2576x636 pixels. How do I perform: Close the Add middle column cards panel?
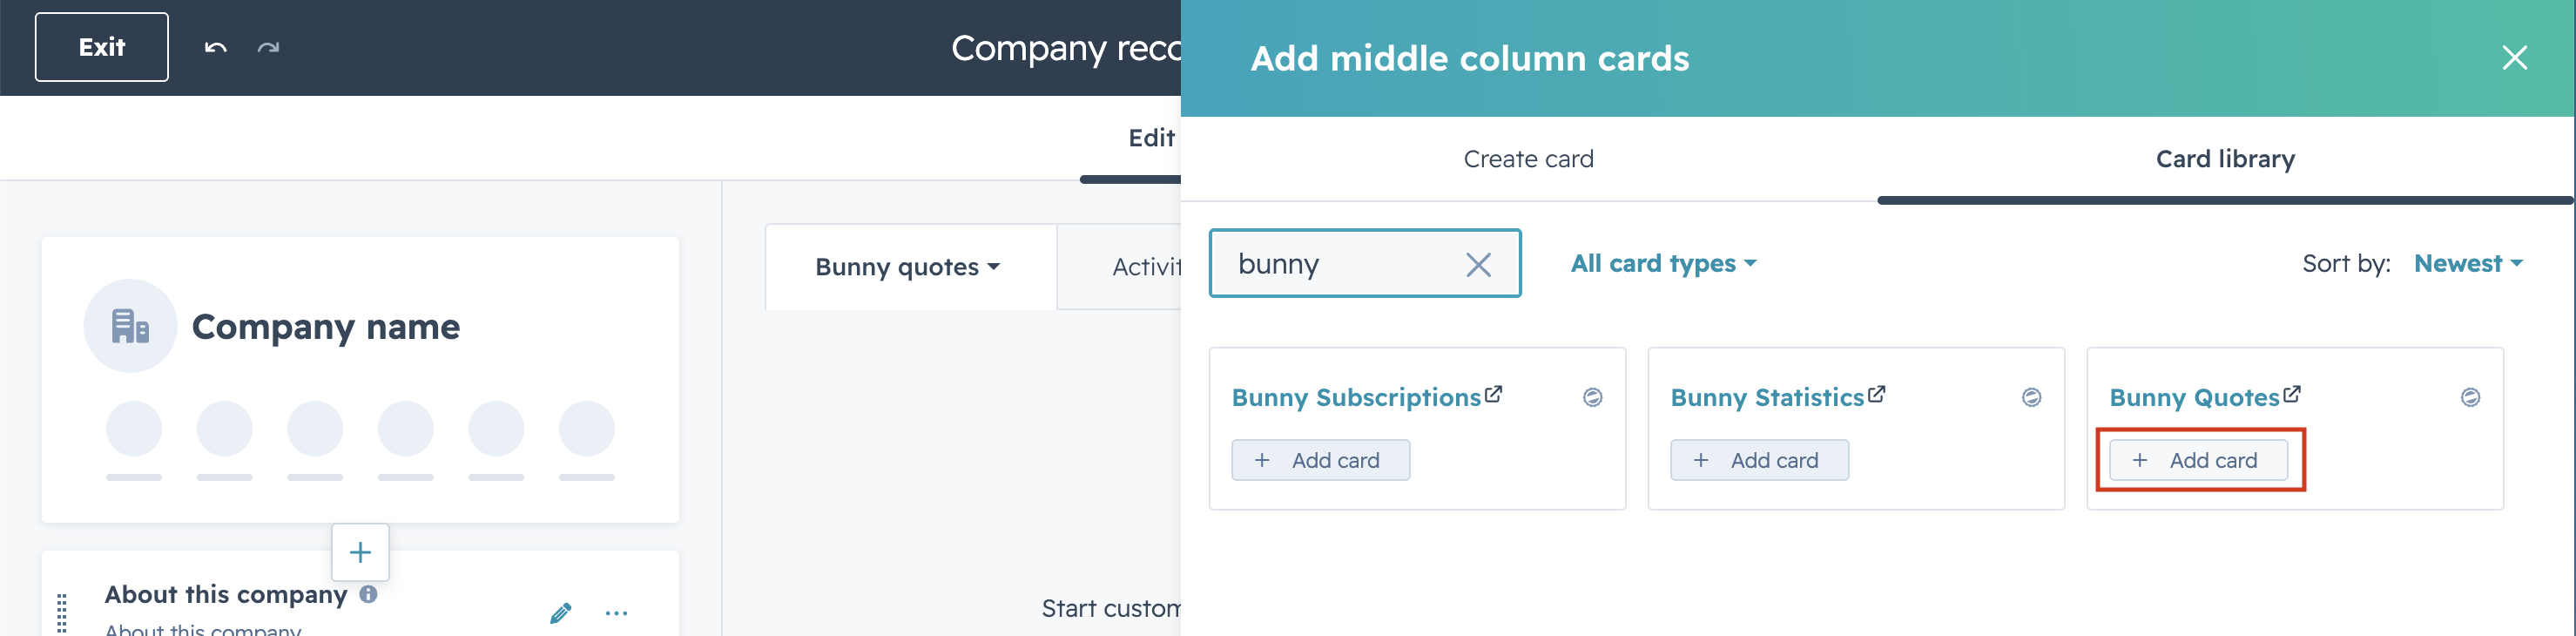[x=2514, y=58]
